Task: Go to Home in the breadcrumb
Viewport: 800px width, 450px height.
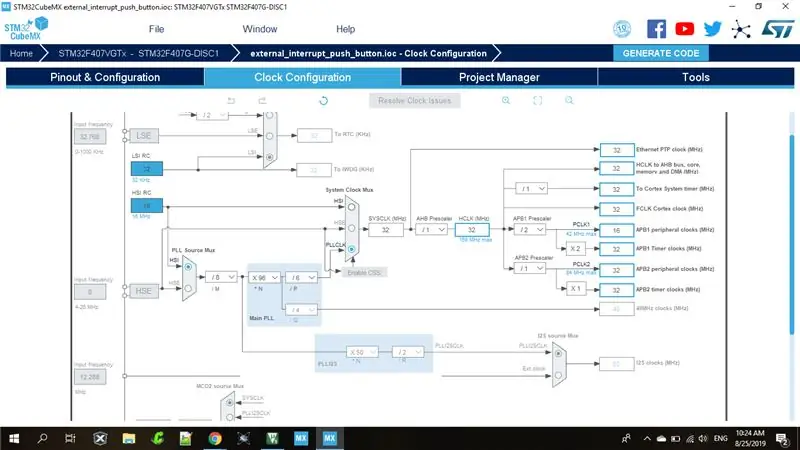Action: tap(21, 53)
